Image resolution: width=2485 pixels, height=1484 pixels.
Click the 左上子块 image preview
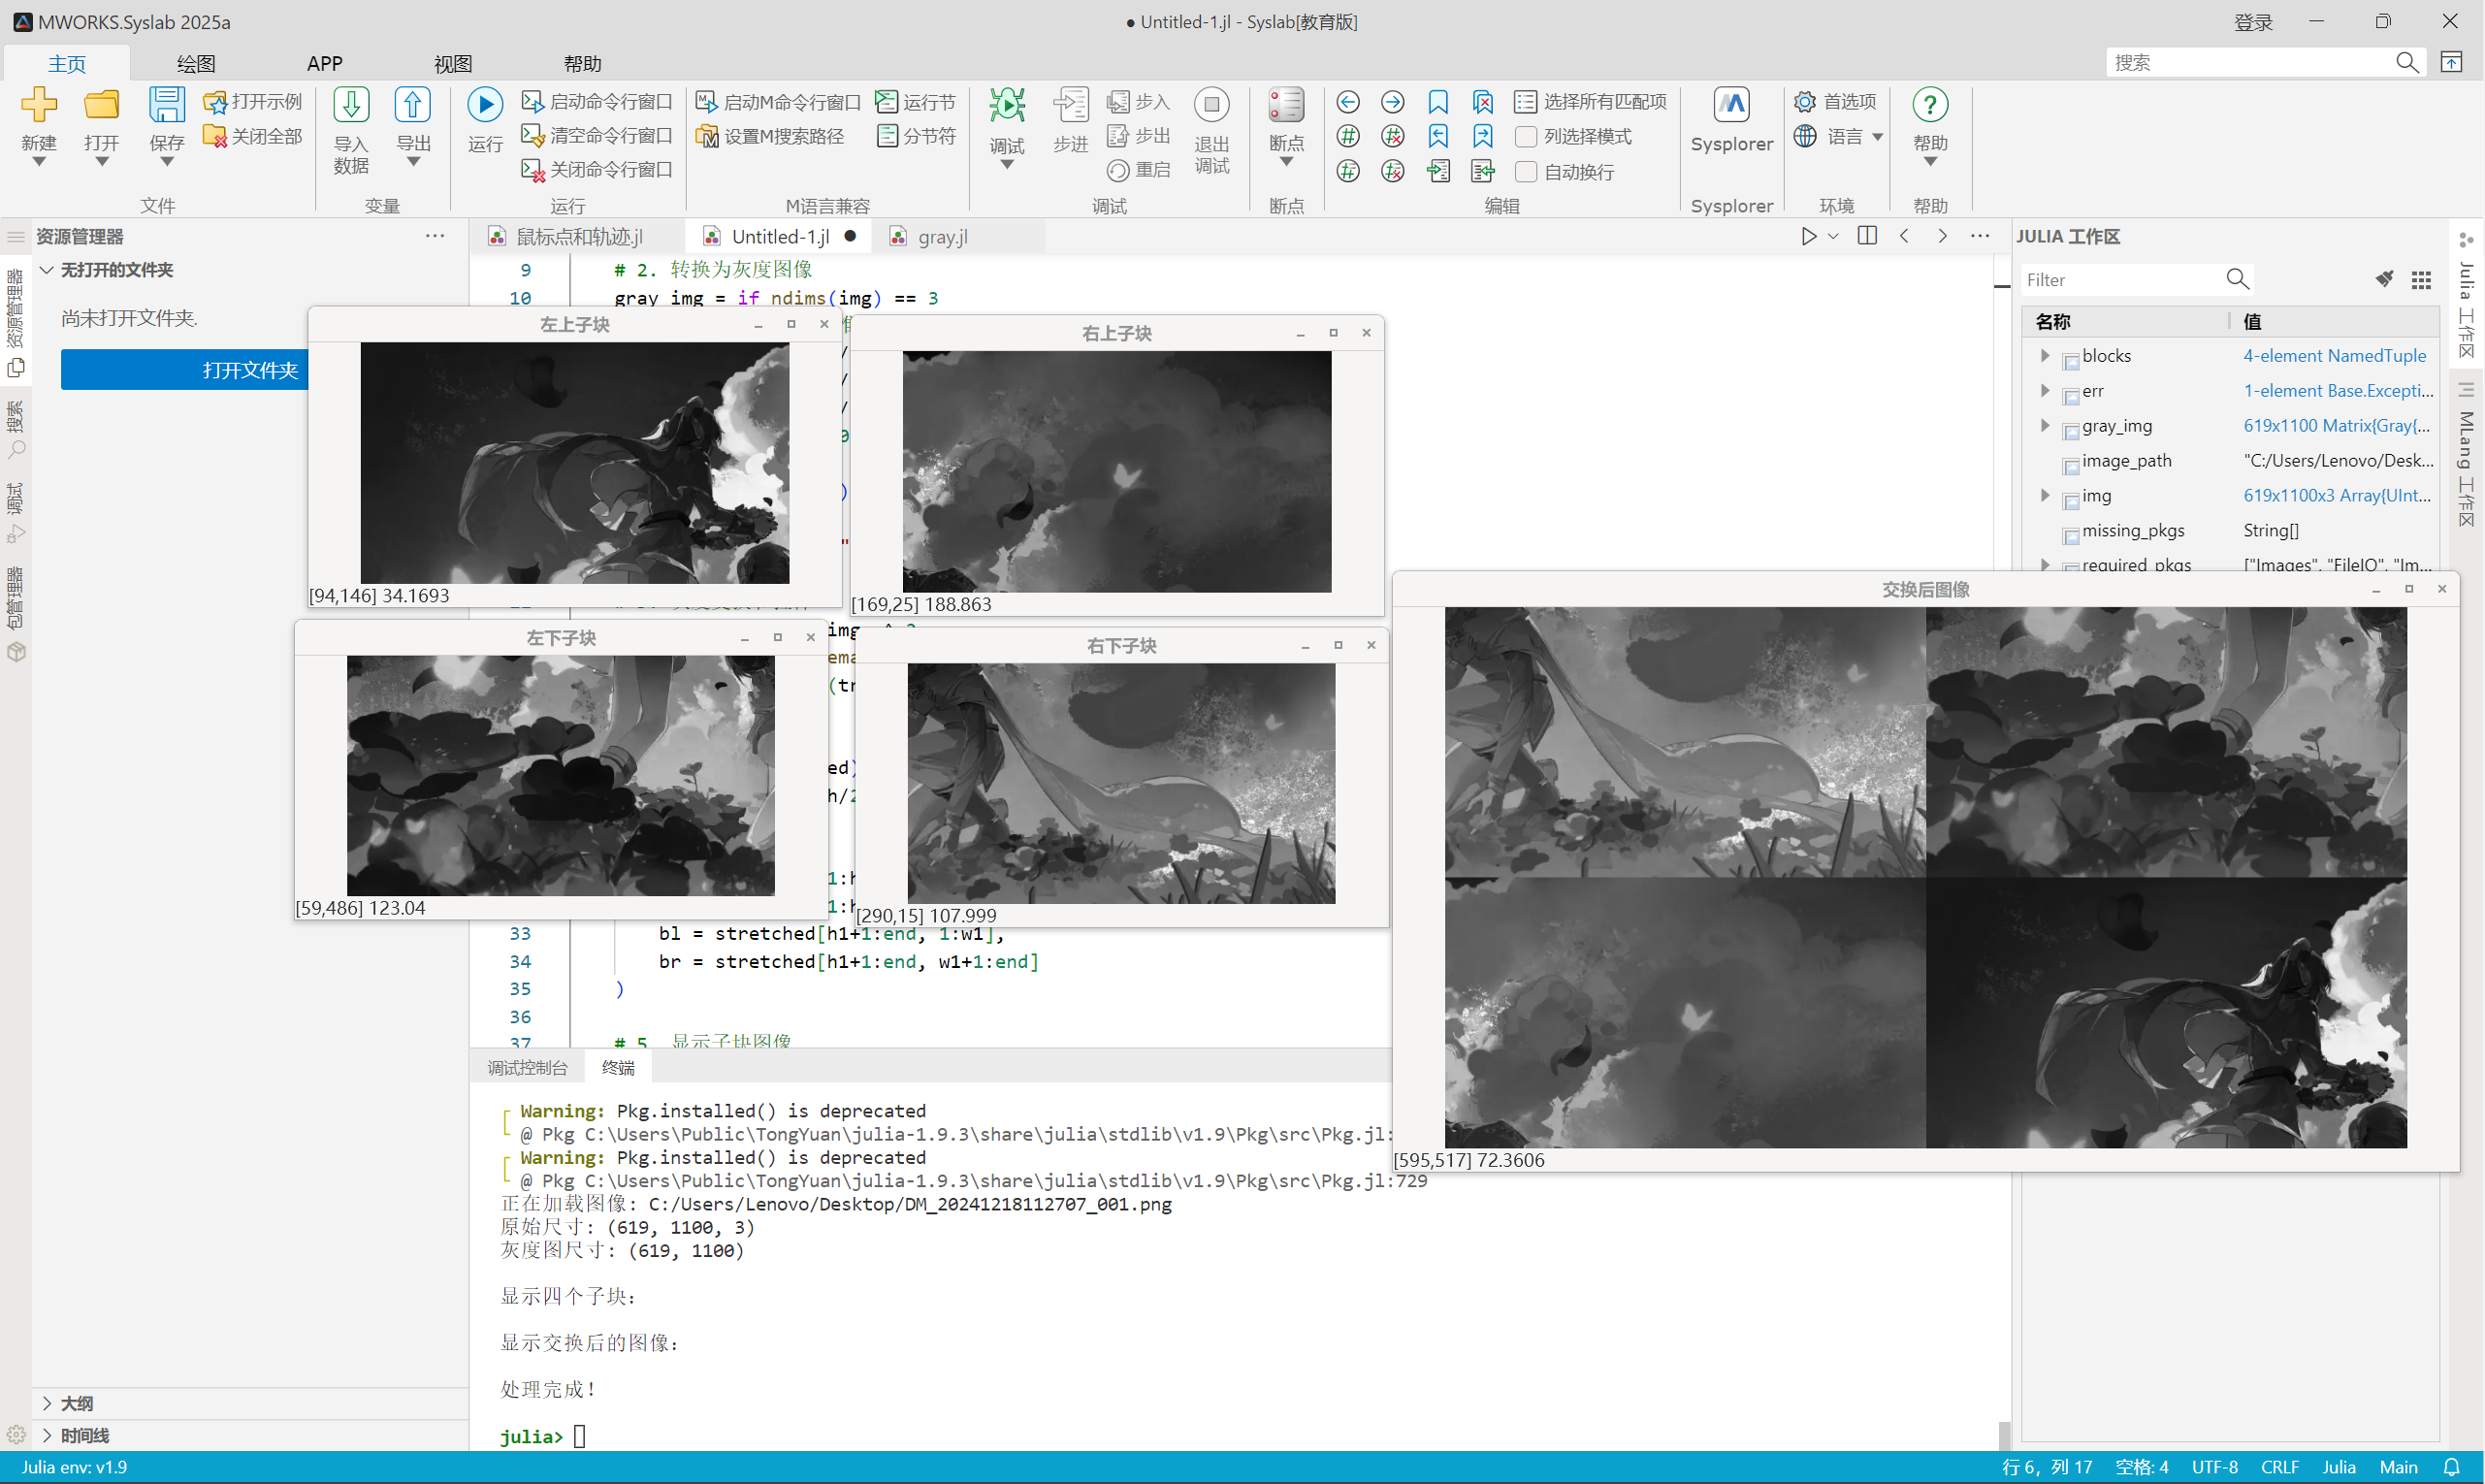click(x=574, y=463)
